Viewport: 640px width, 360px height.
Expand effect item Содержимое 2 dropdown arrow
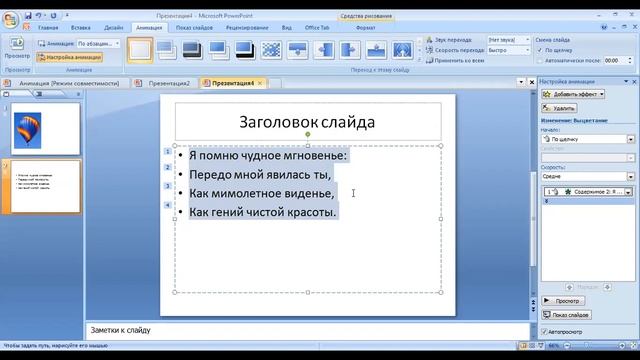point(629,192)
